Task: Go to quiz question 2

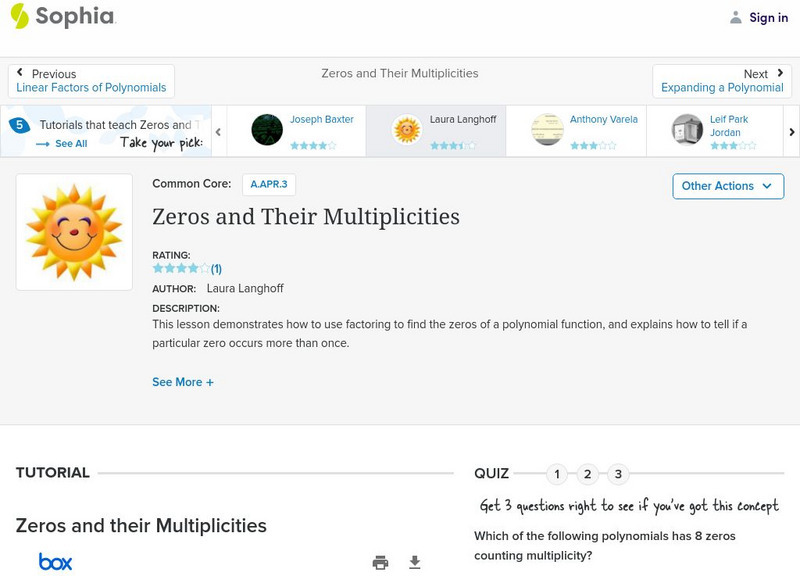Action: pyautogui.click(x=588, y=474)
